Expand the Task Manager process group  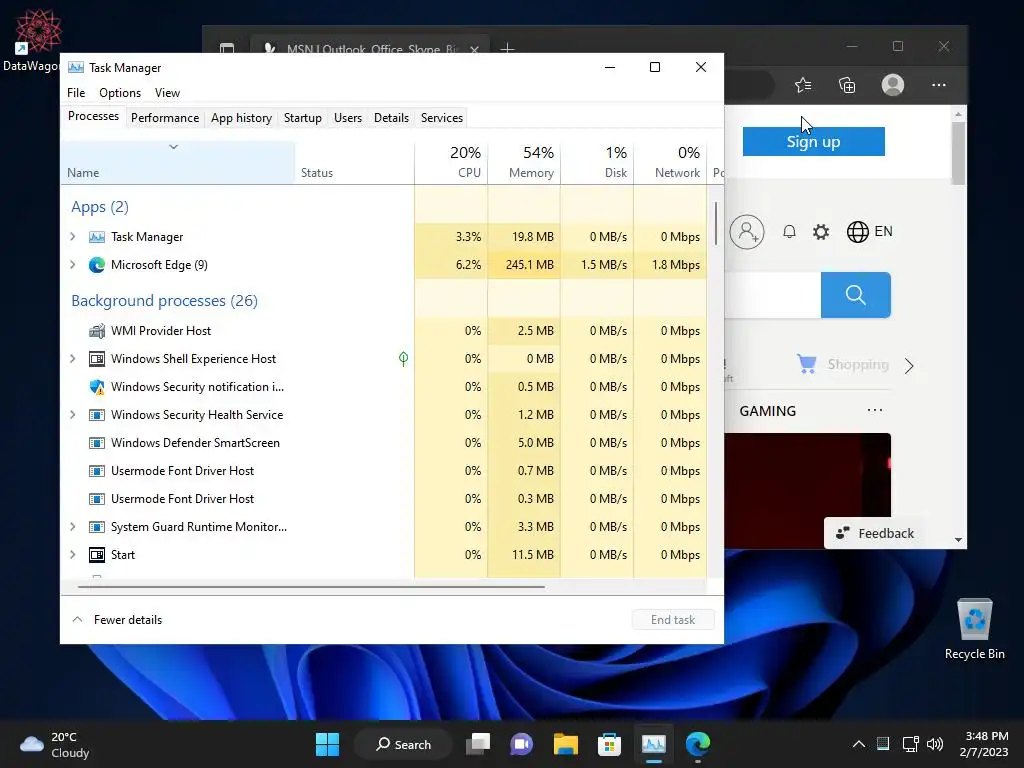[x=72, y=236]
